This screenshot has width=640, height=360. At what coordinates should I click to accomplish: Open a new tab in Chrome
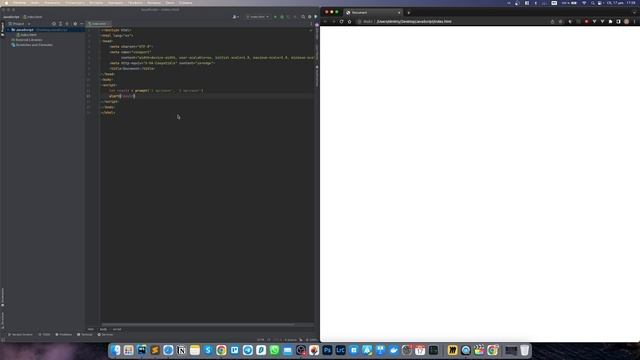point(409,13)
